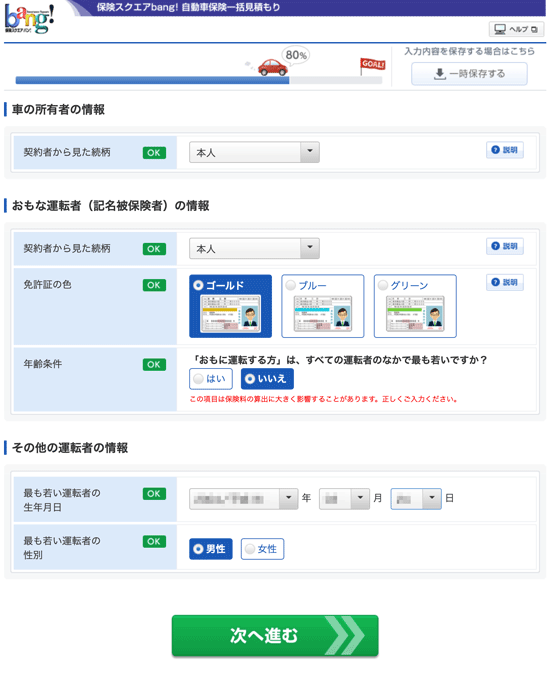Select 女性 as the youngest driver's gender
Screen dimensions: 550x676
[262, 549]
